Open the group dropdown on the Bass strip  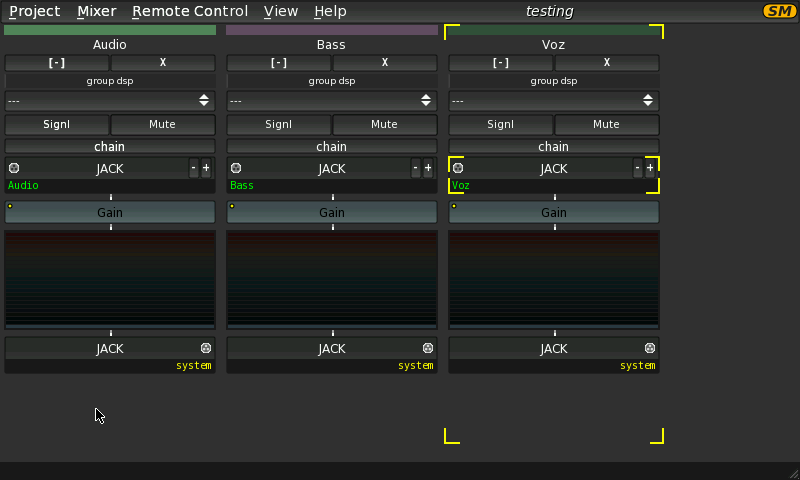pyautogui.click(x=332, y=100)
